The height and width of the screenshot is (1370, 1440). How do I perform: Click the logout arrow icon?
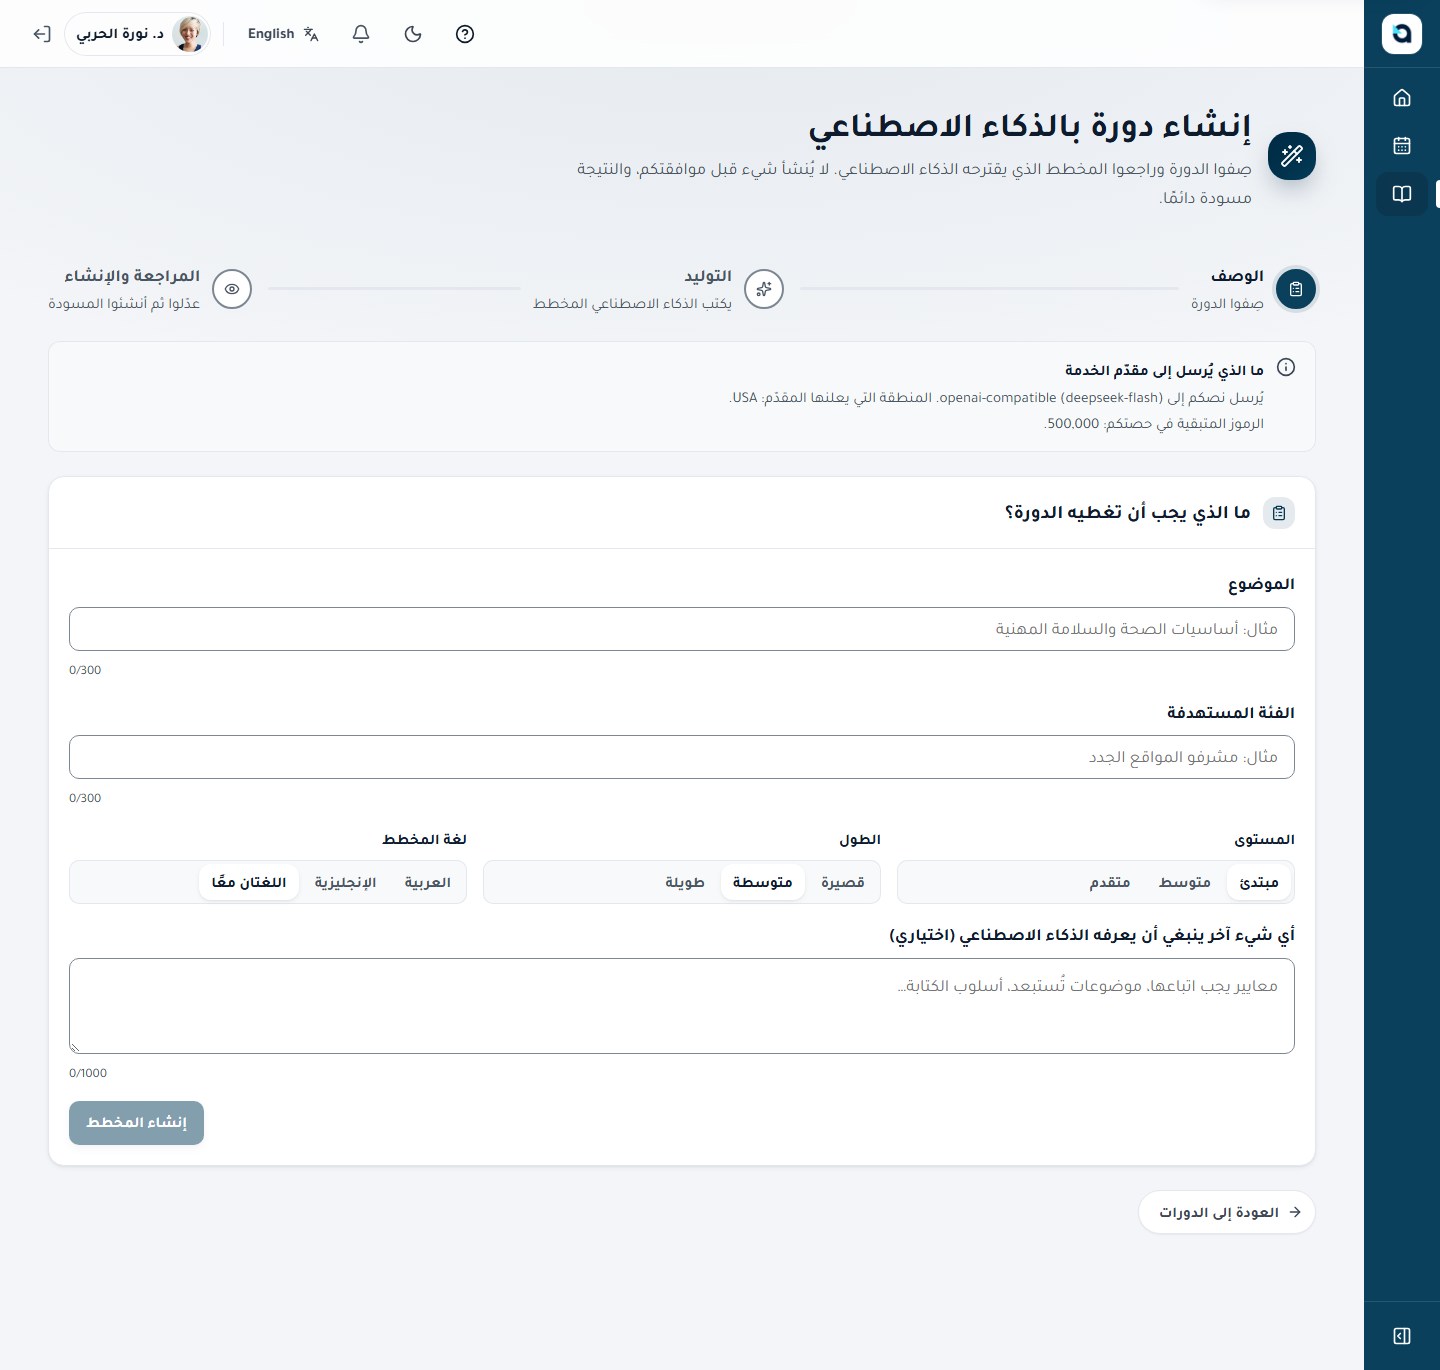[x=42, y=34]
